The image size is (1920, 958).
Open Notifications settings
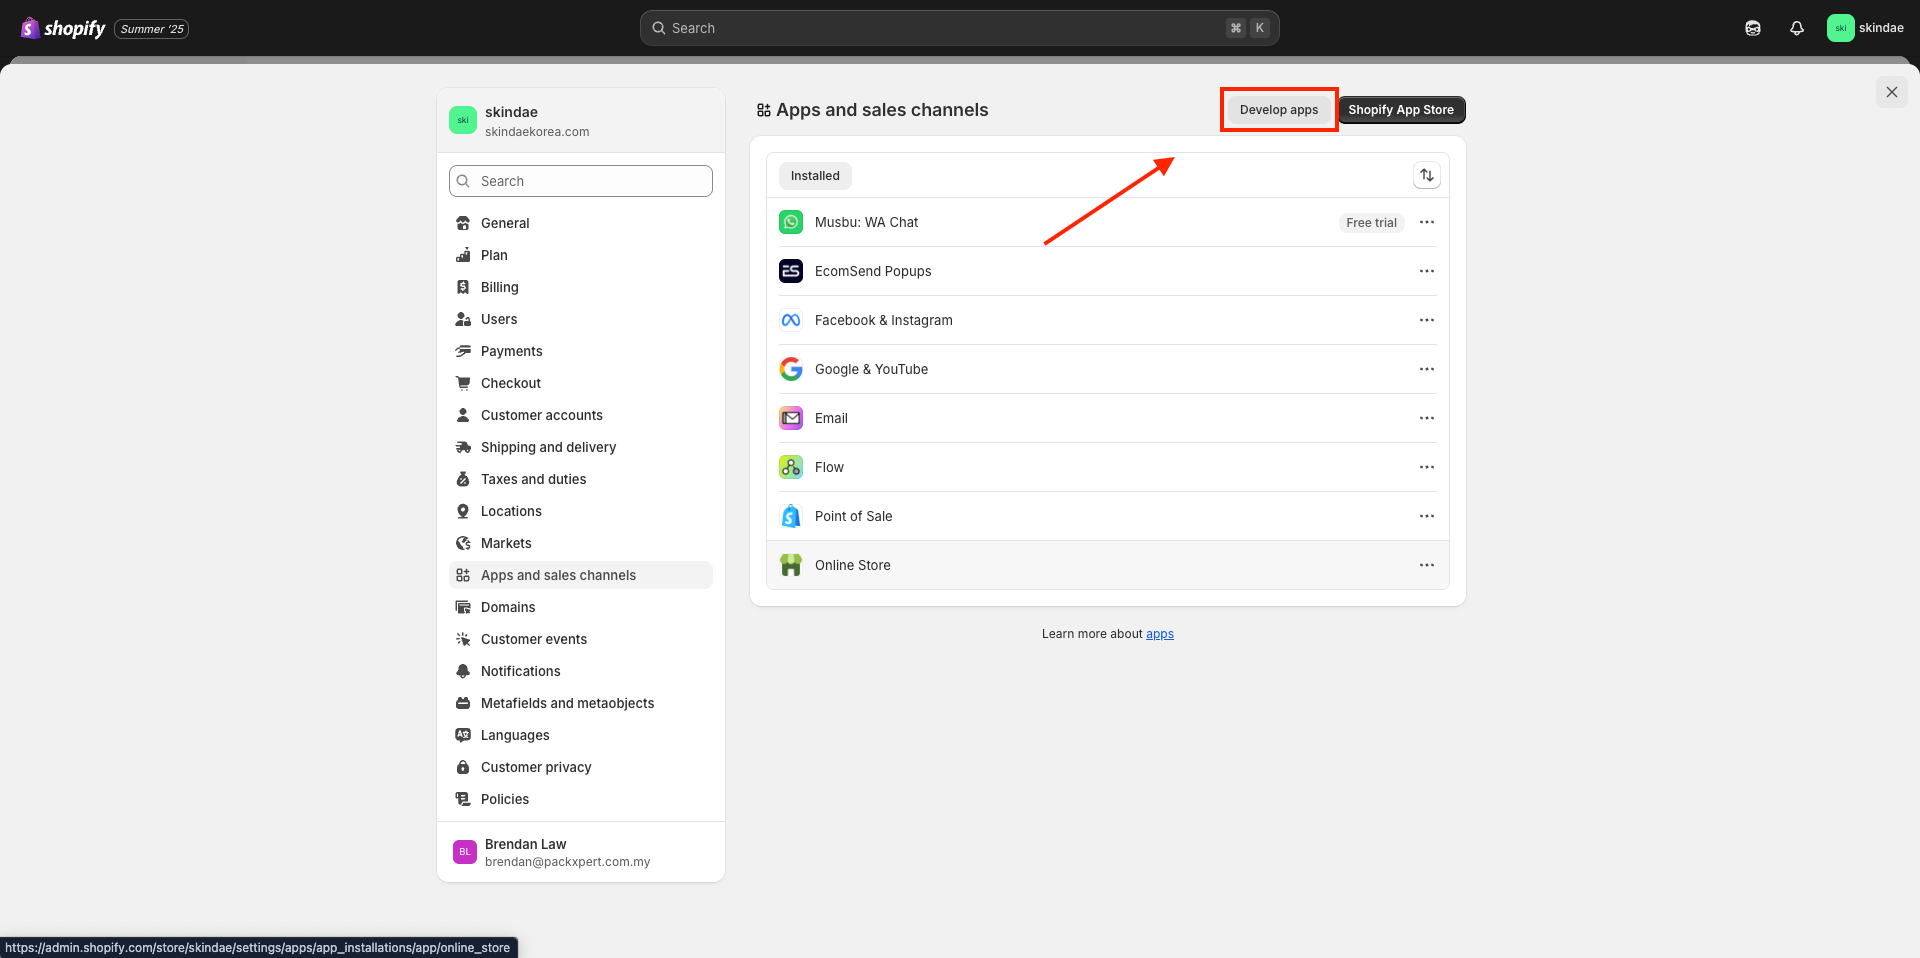click(581, 671)
